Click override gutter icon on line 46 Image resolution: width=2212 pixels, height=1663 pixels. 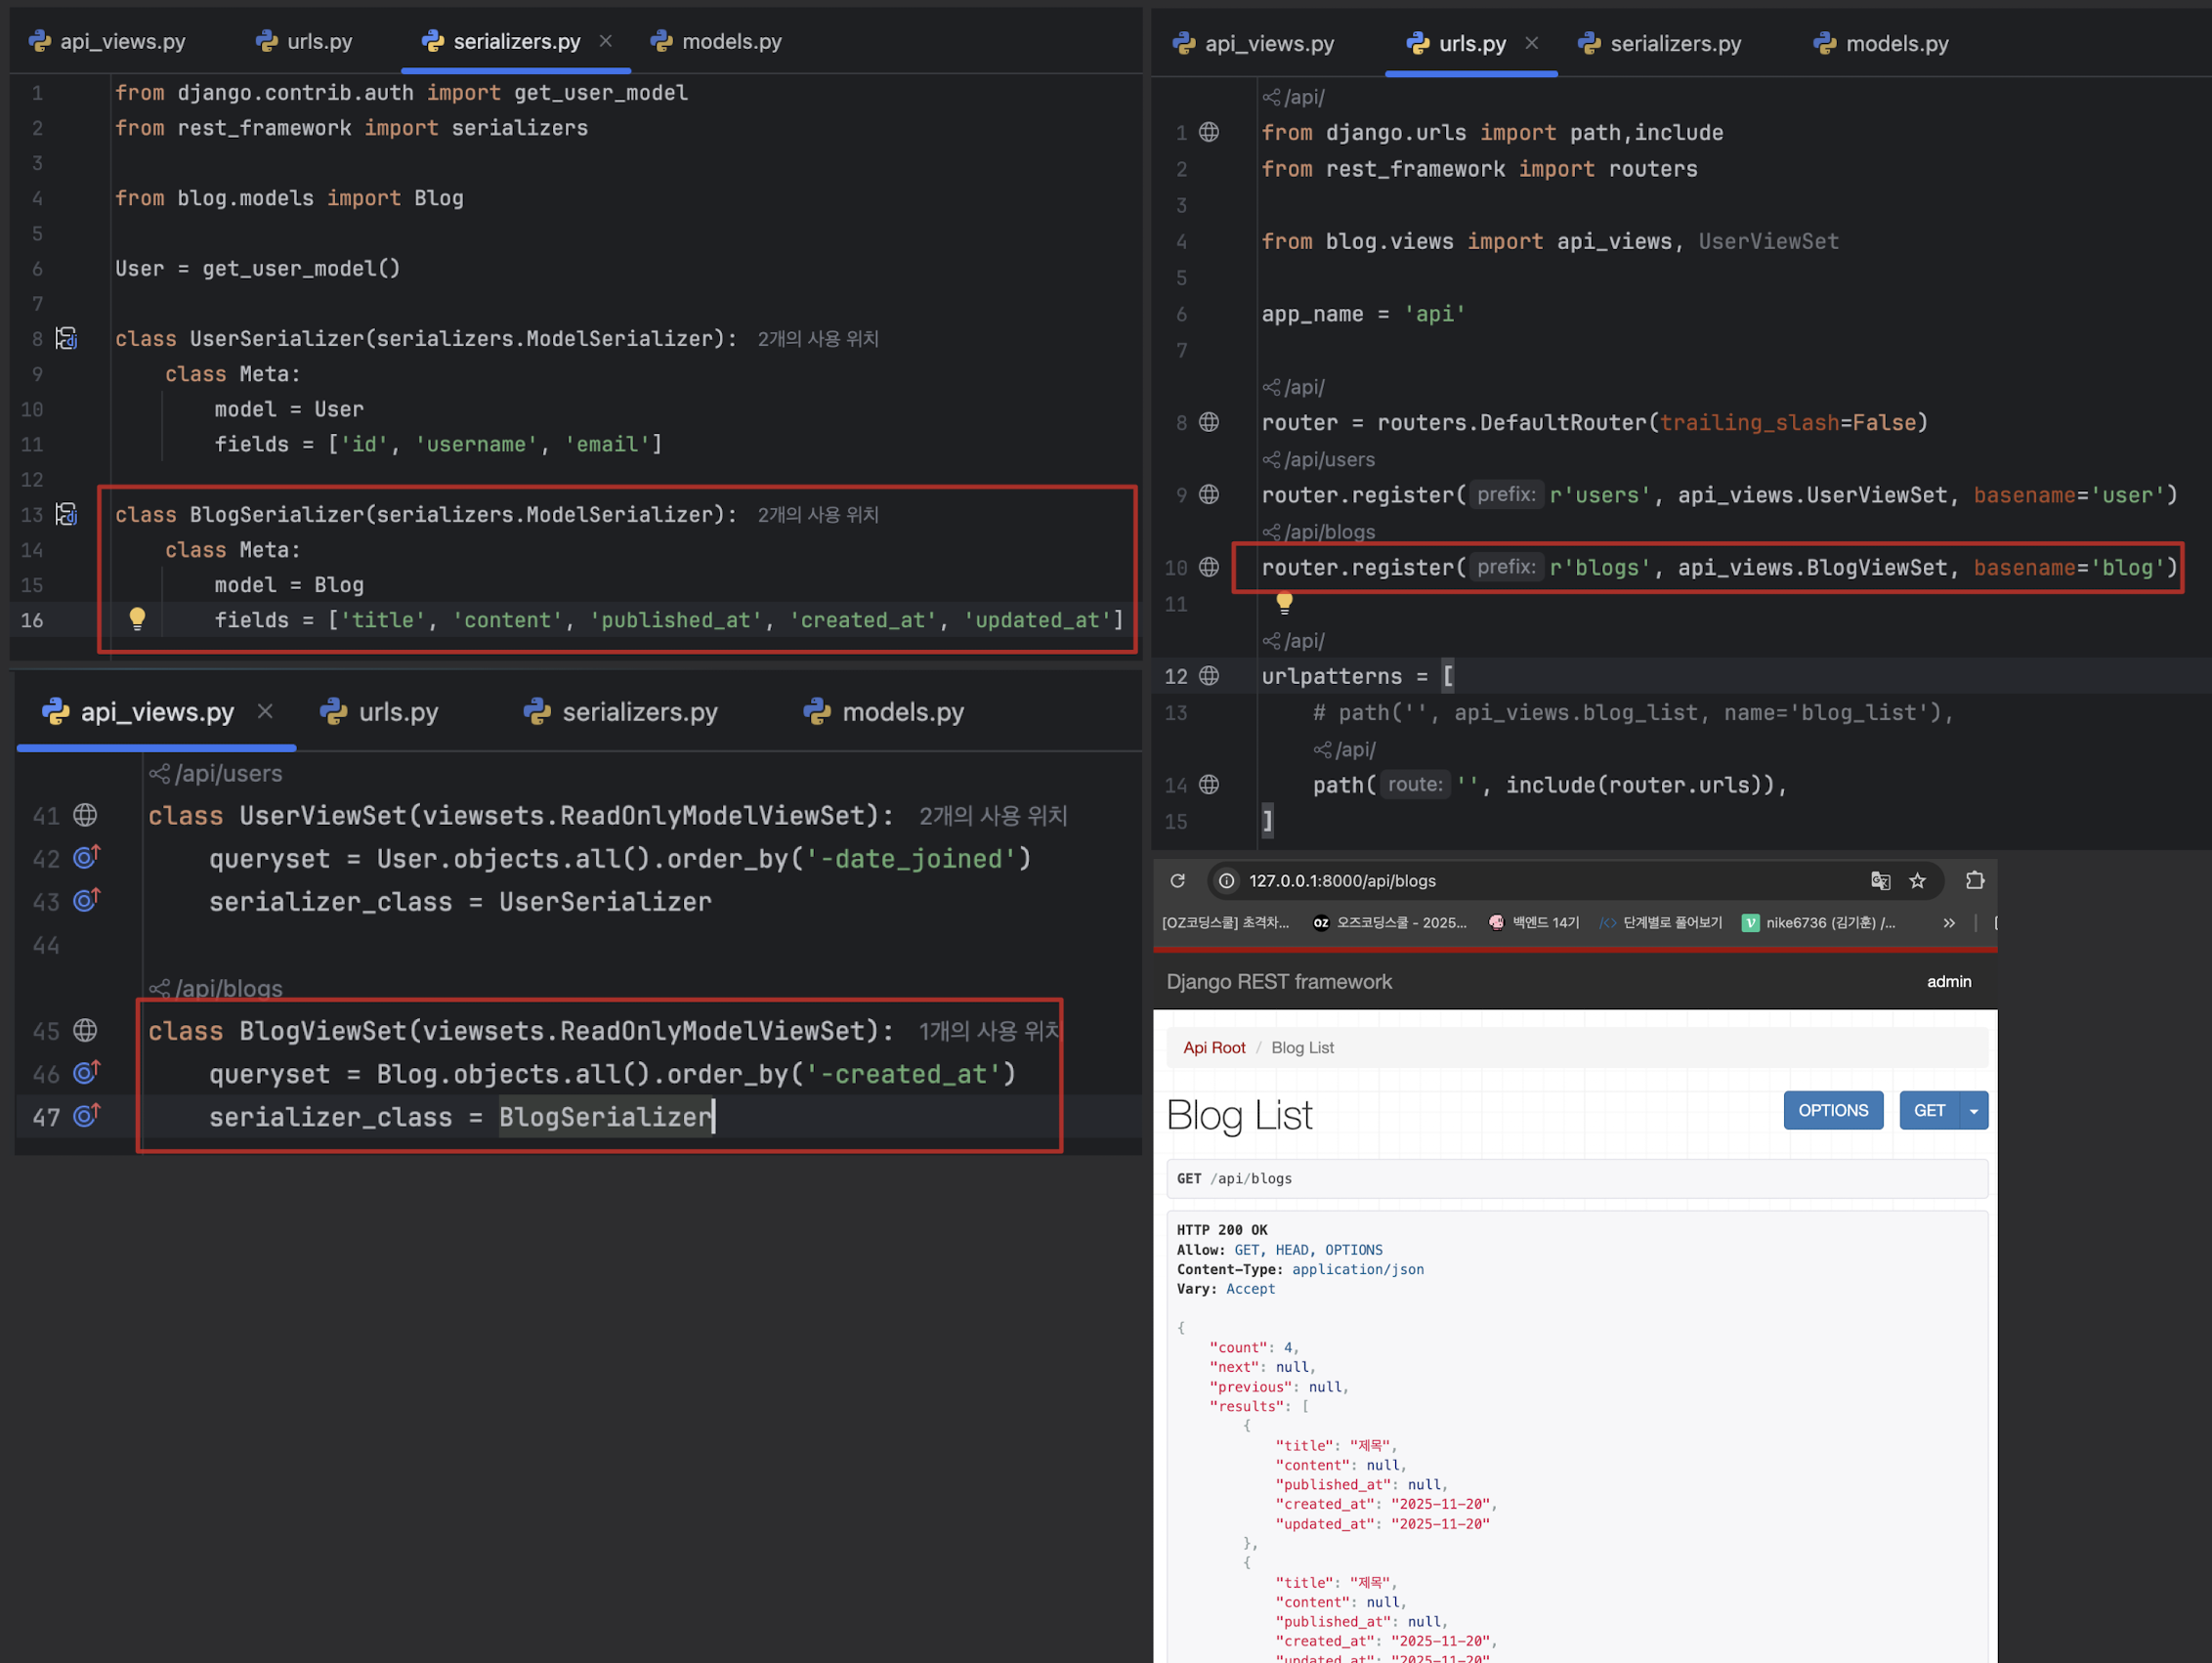coord(86,1073)
